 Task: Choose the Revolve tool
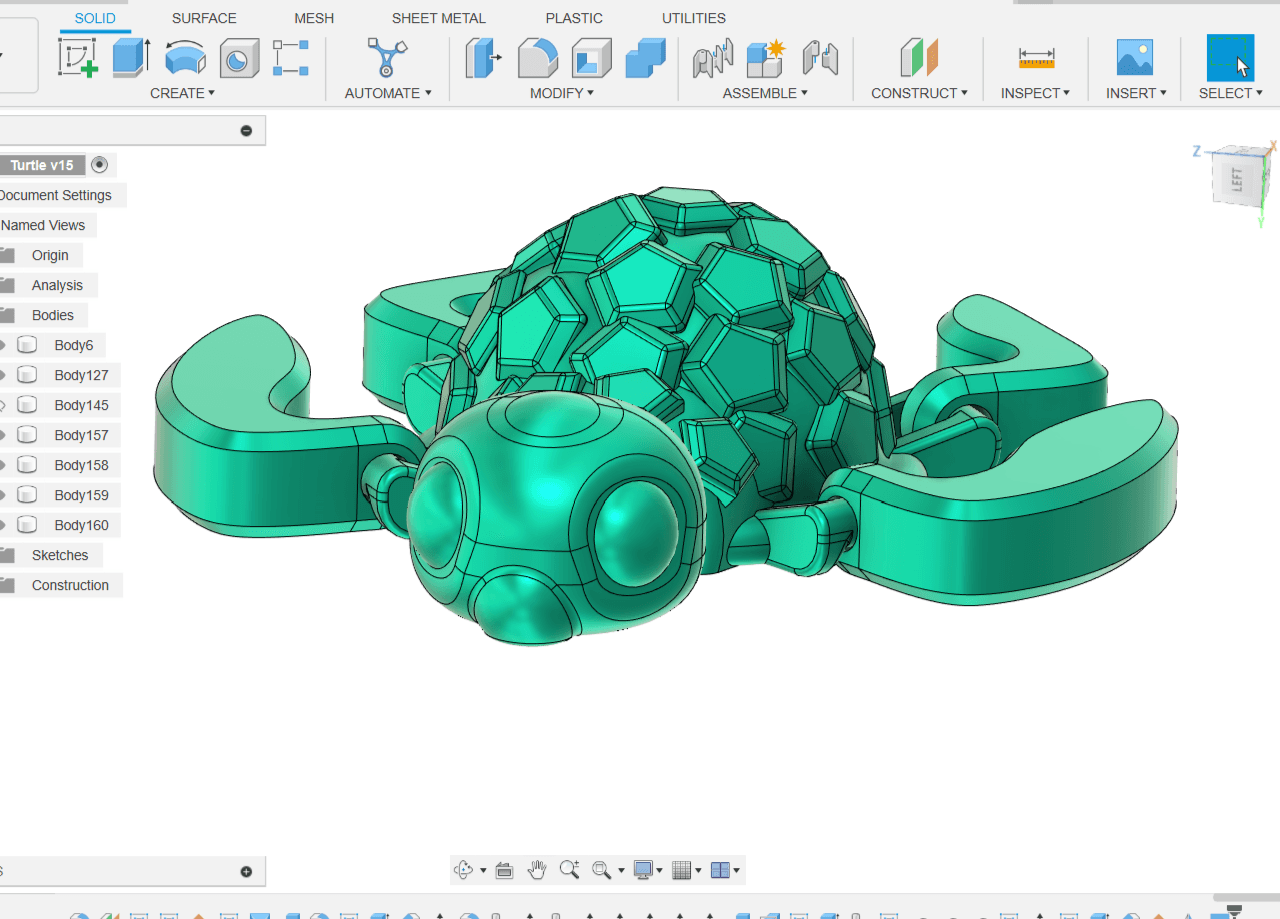pos(185,58)
